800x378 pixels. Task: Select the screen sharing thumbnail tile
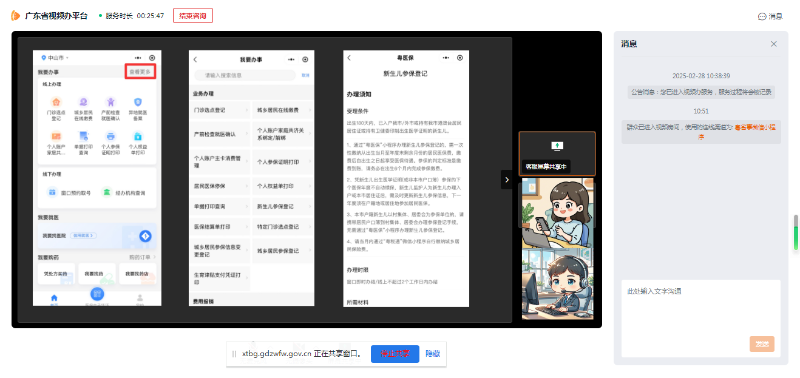coord(557,154)
